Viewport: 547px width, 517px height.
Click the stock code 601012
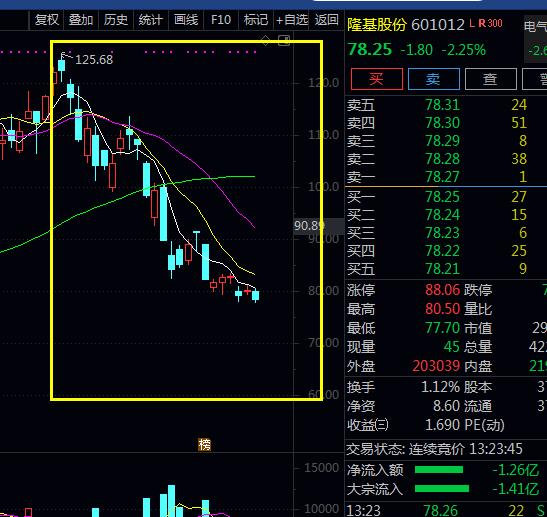pos(438,25)
